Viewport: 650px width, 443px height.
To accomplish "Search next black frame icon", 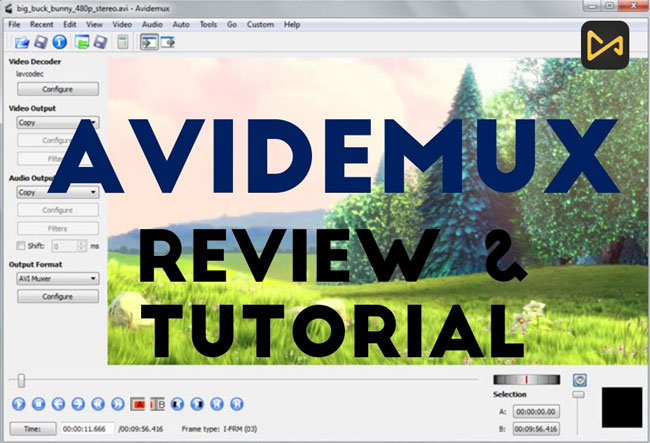I will 197,404.
